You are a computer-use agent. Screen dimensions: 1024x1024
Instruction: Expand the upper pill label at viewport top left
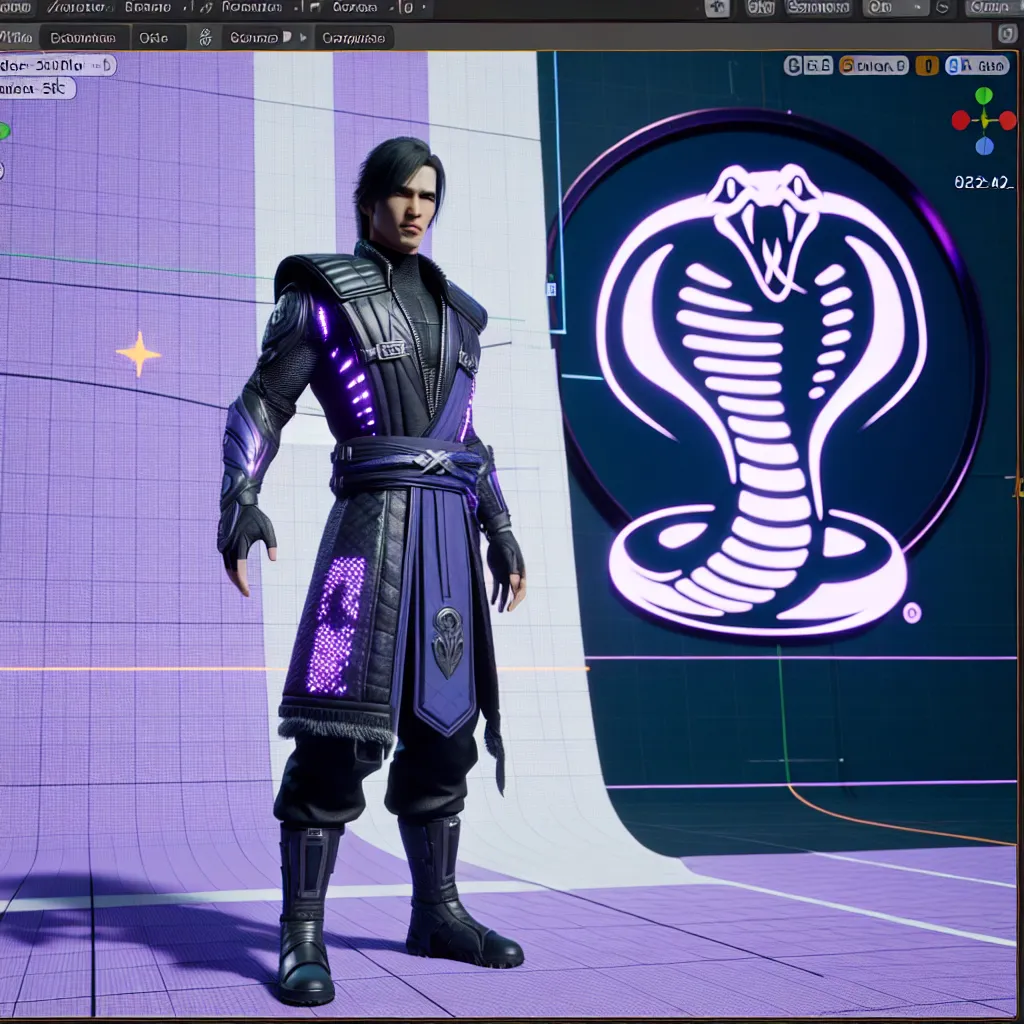(58, 66)
